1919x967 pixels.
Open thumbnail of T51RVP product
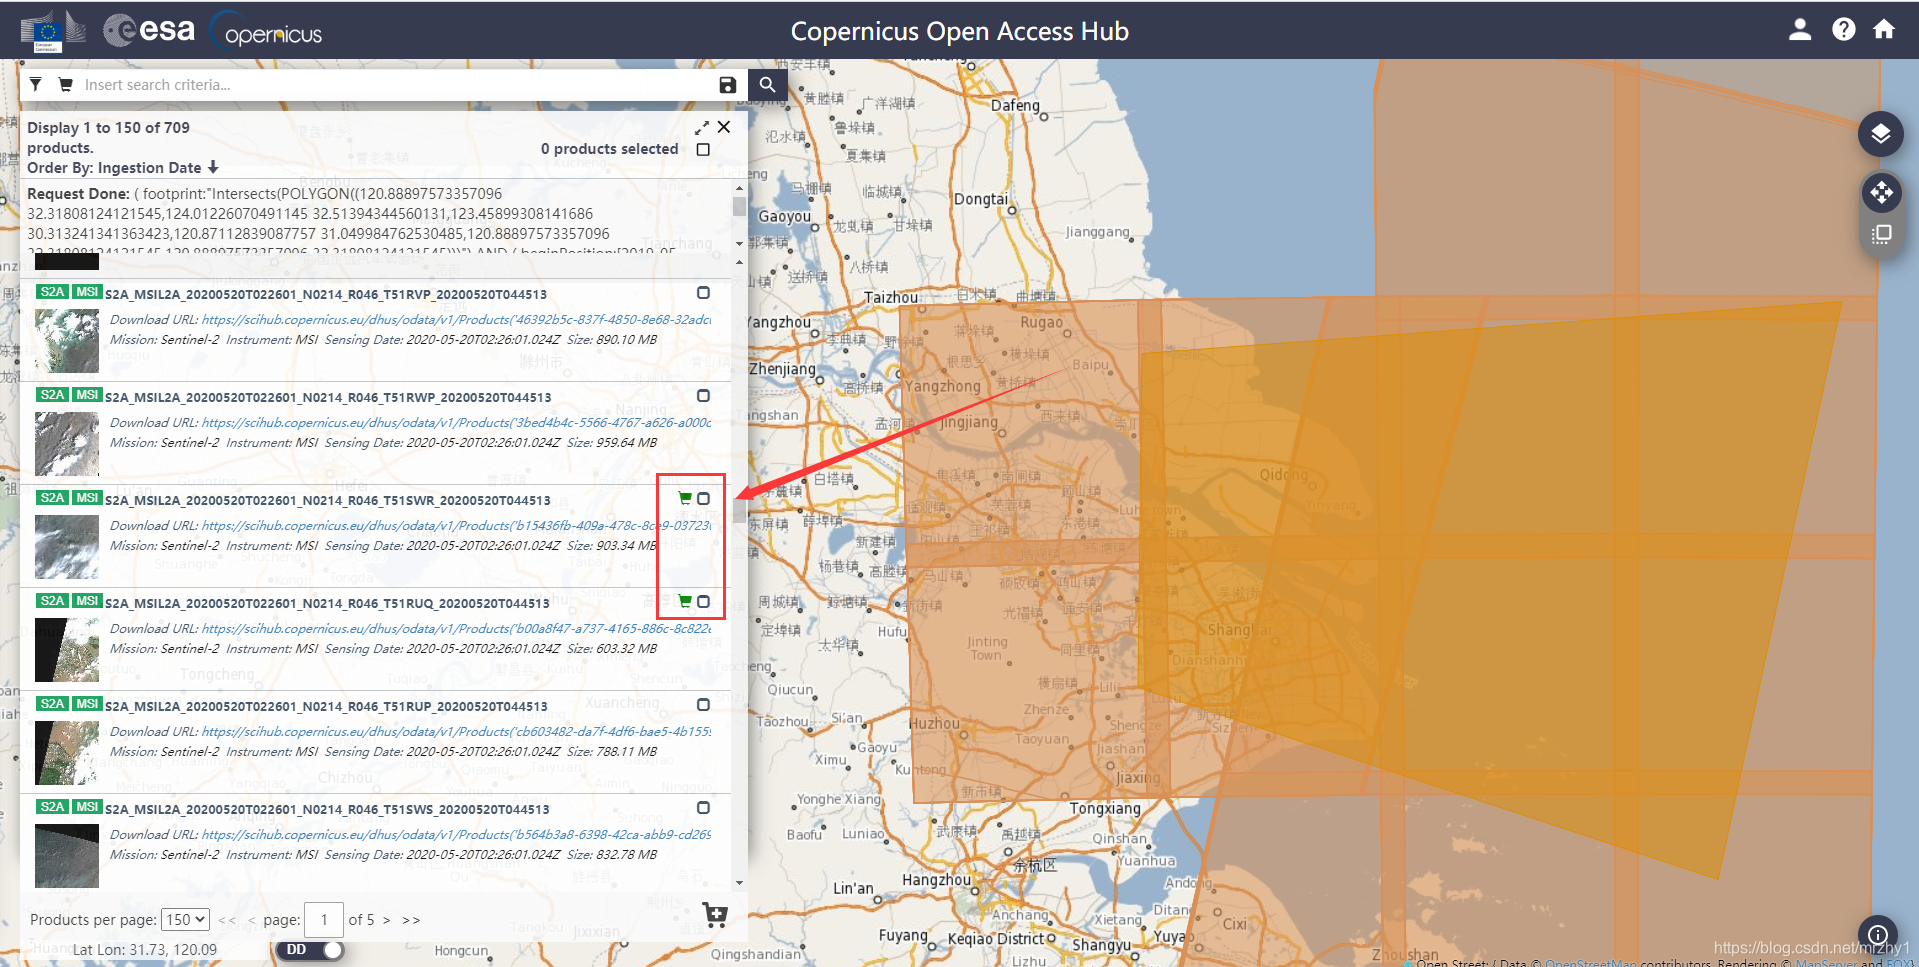67,341
